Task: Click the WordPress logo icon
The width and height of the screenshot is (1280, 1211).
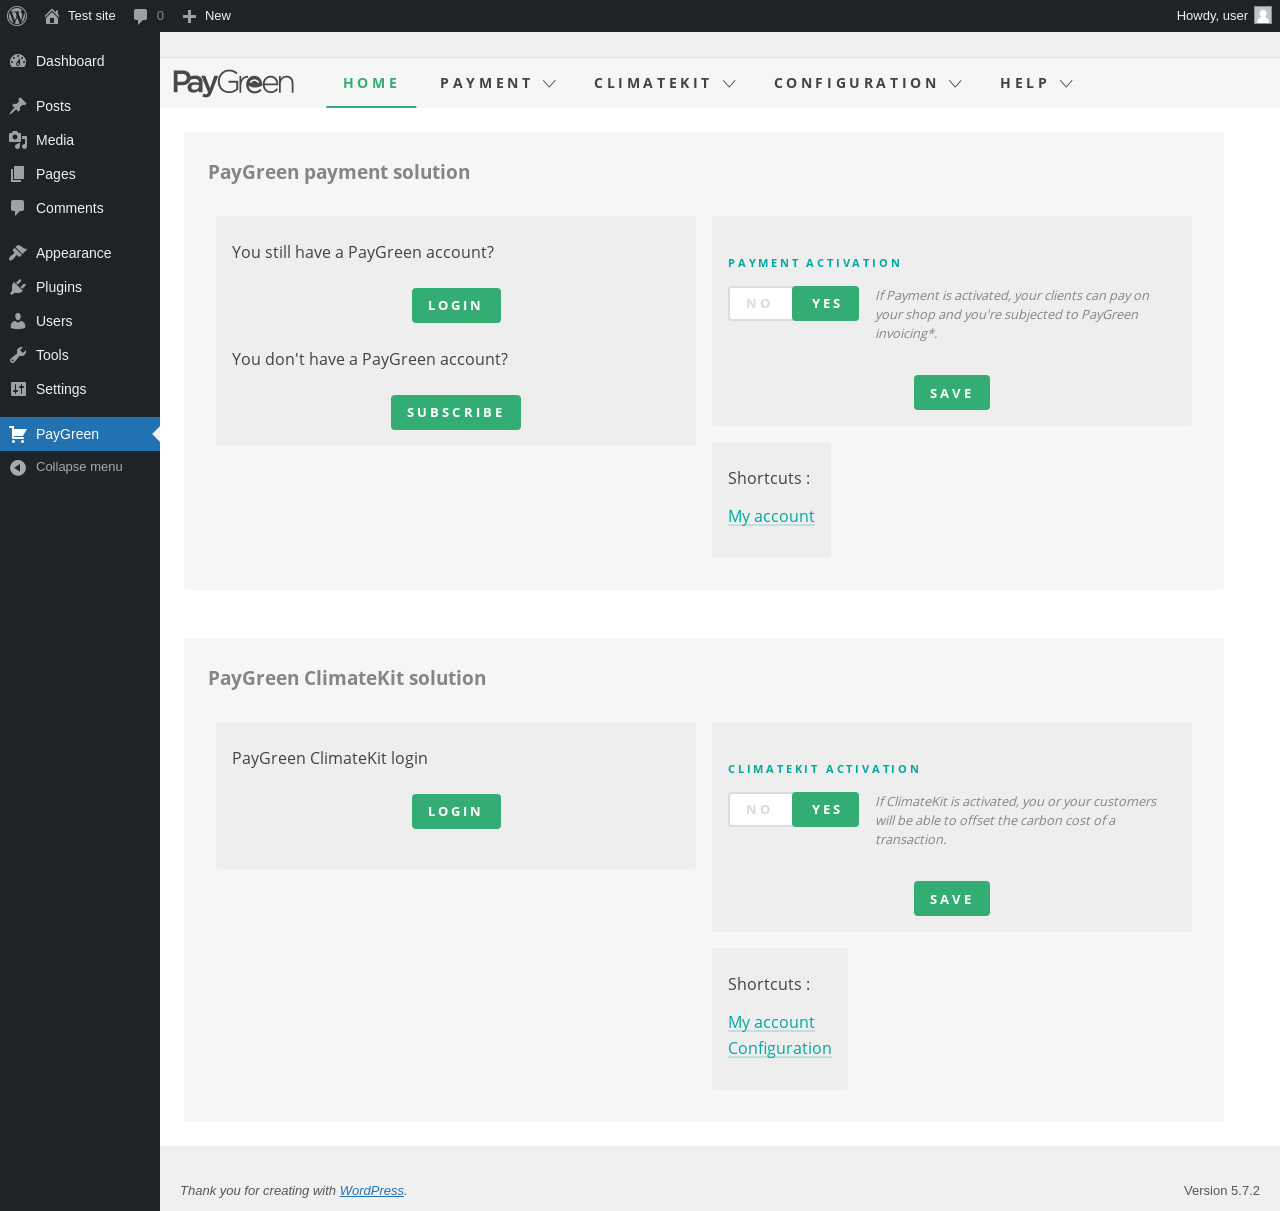Action: 17,16
